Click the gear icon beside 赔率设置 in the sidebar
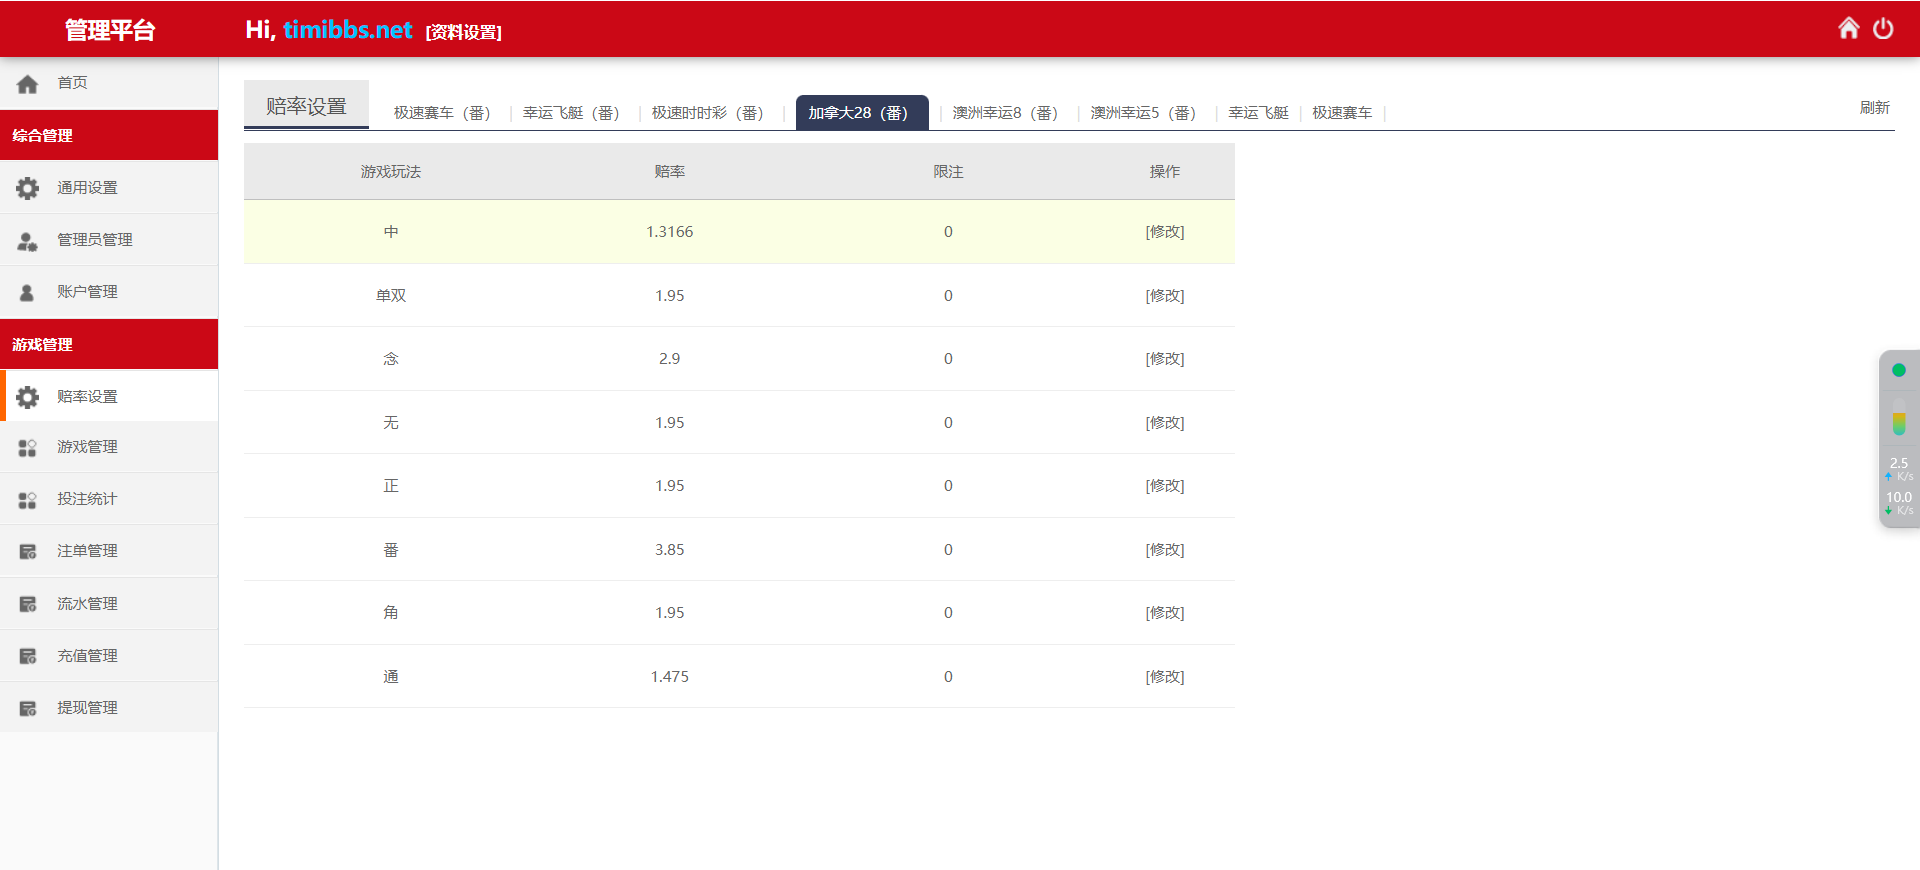 [28, 397]
